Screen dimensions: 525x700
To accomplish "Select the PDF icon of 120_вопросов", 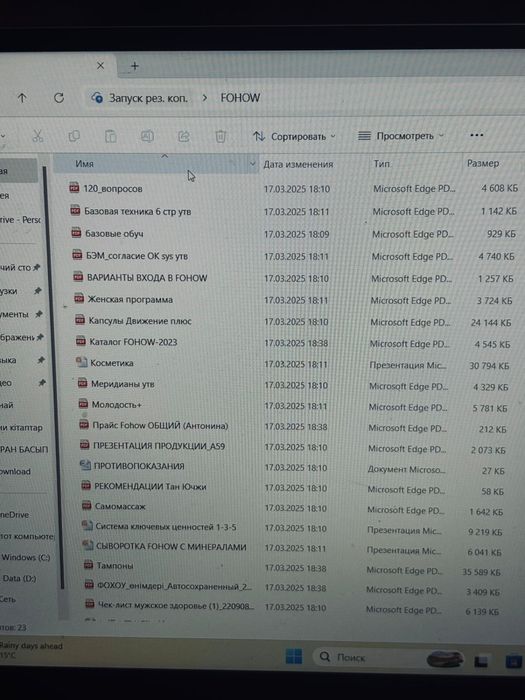I will tap(74, 188).
